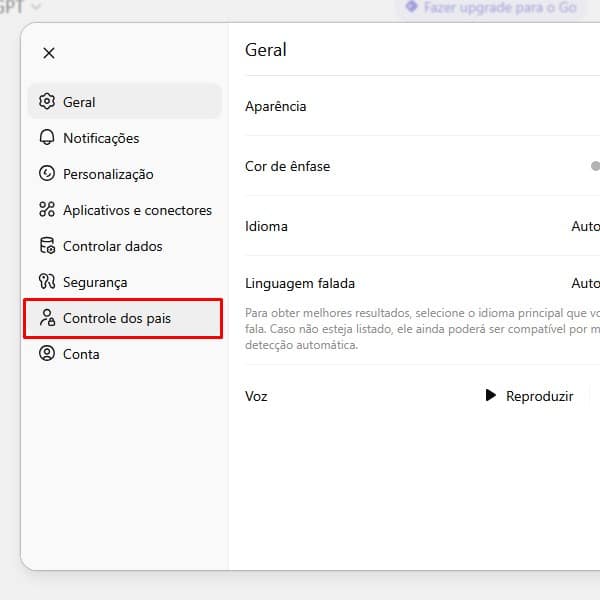The image size is (600, 600).
Task: Click Fazer upgrade para o Go button
Action: [490, 7]
